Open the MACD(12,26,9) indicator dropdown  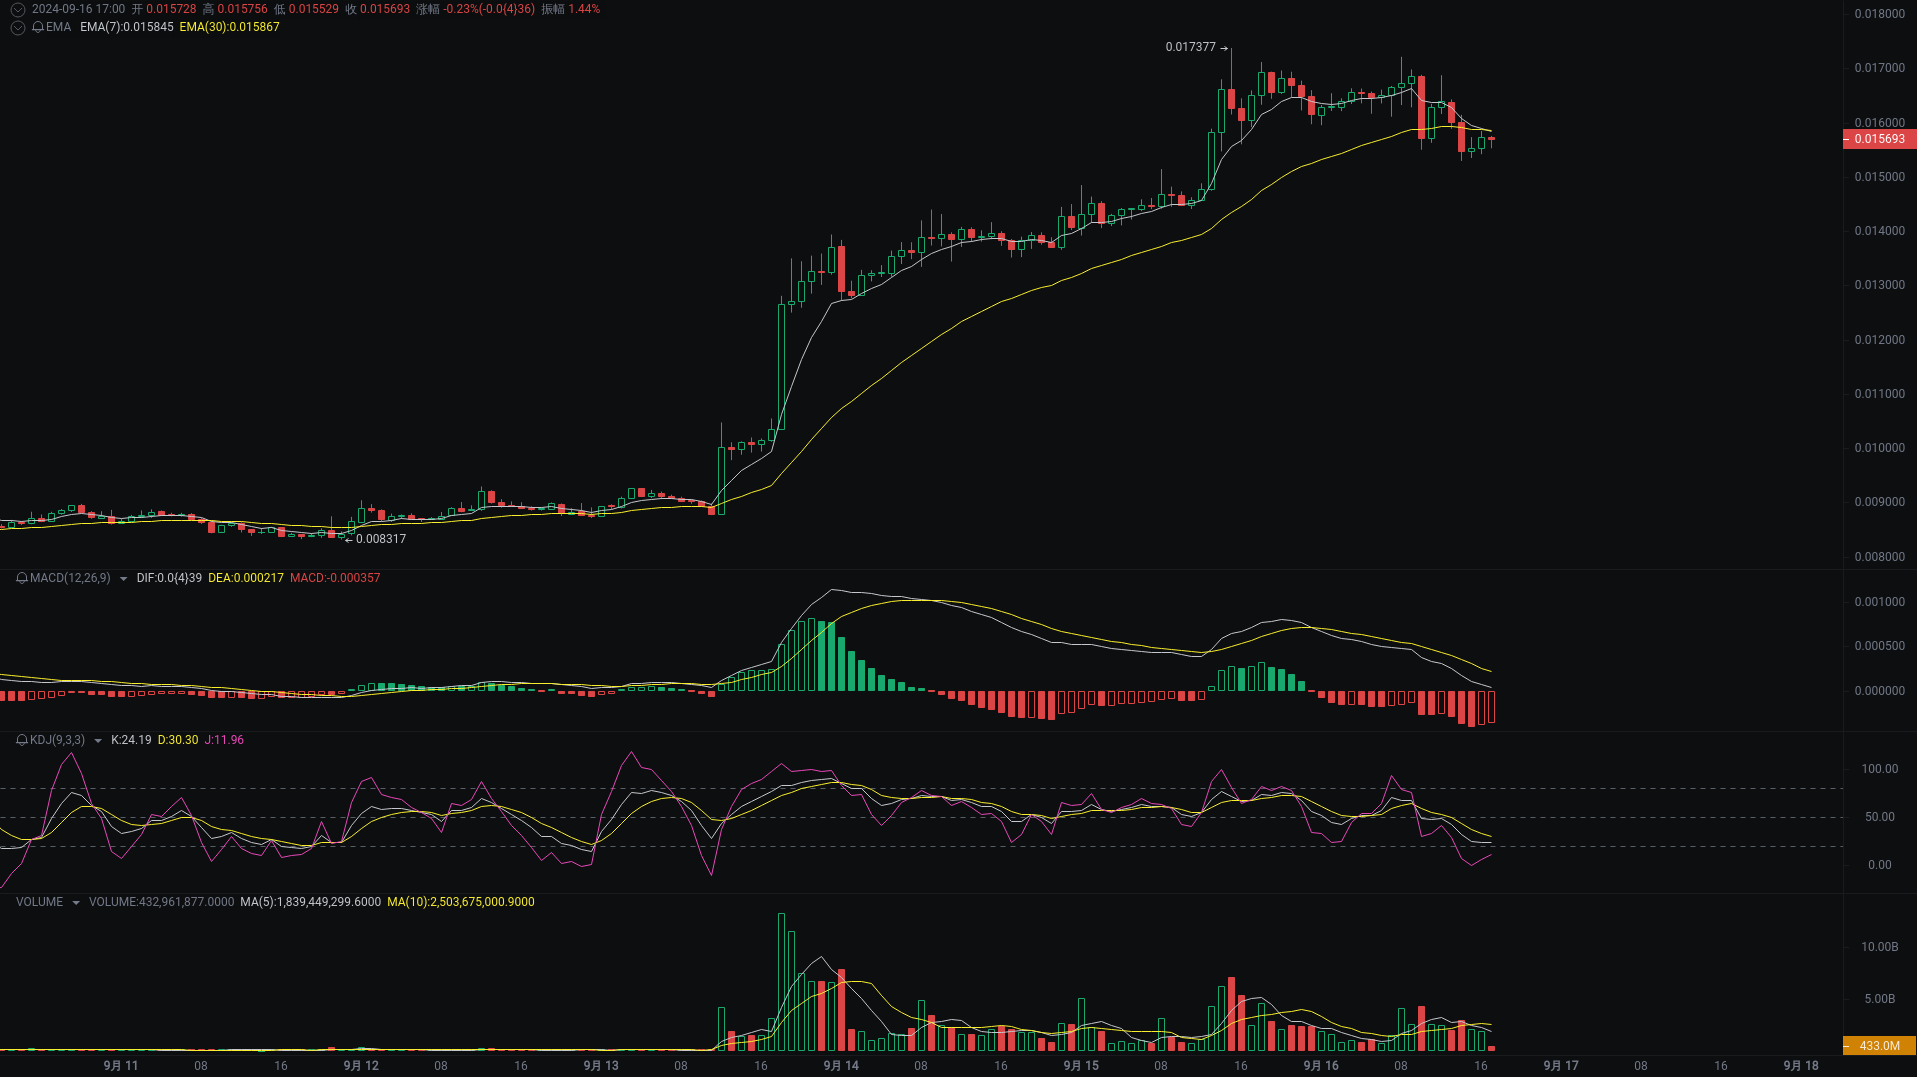pyautogui.click(x=123, y=578)
